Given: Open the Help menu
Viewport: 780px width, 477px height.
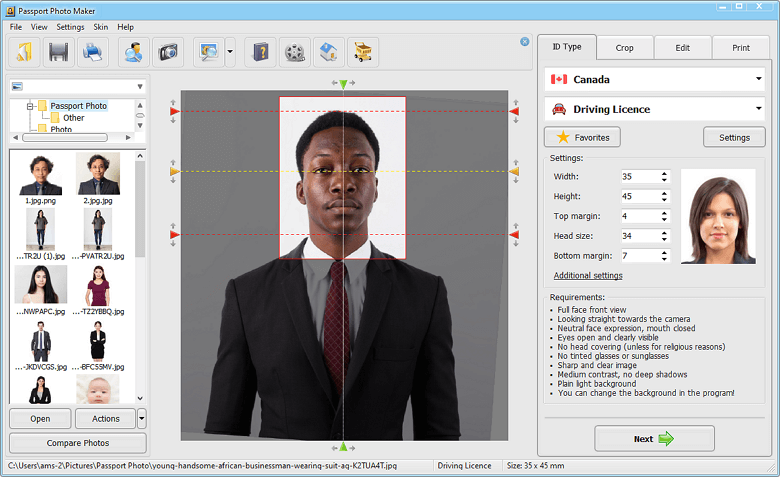Looking at the screenshot, I should 125,27.
